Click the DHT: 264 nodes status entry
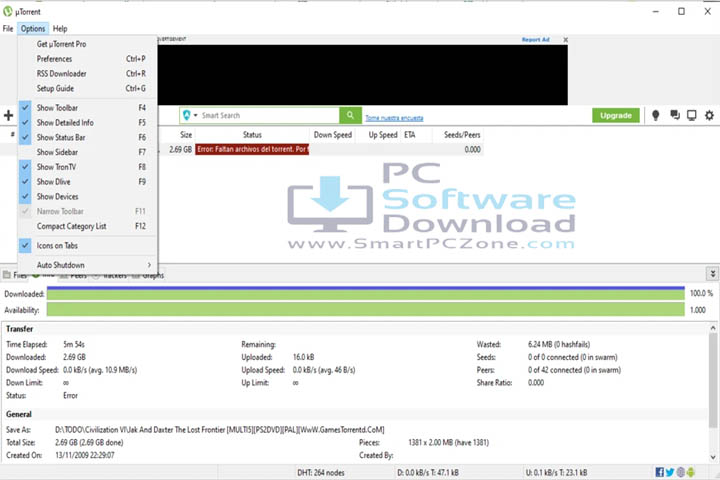Screen dimensions: 720x480 321,472
